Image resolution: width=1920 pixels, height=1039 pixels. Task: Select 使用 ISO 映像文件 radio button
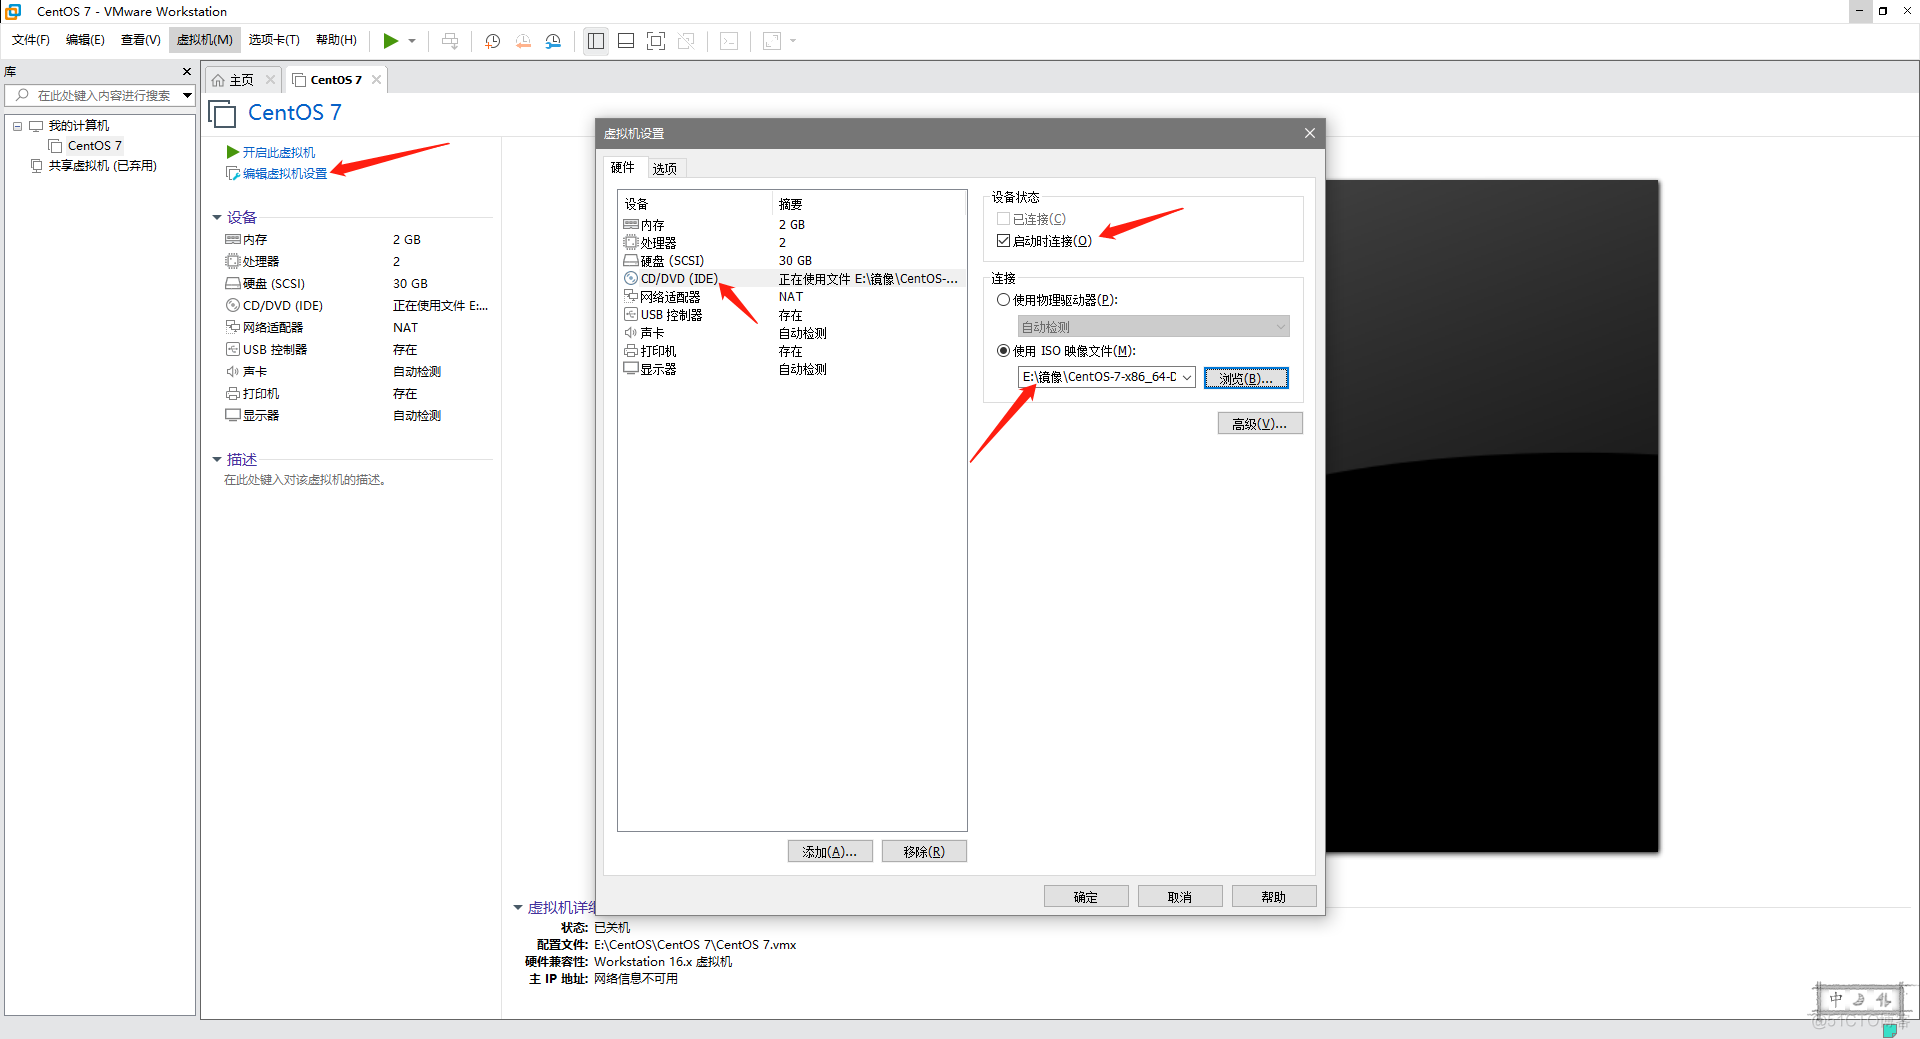click(1003, 351)
